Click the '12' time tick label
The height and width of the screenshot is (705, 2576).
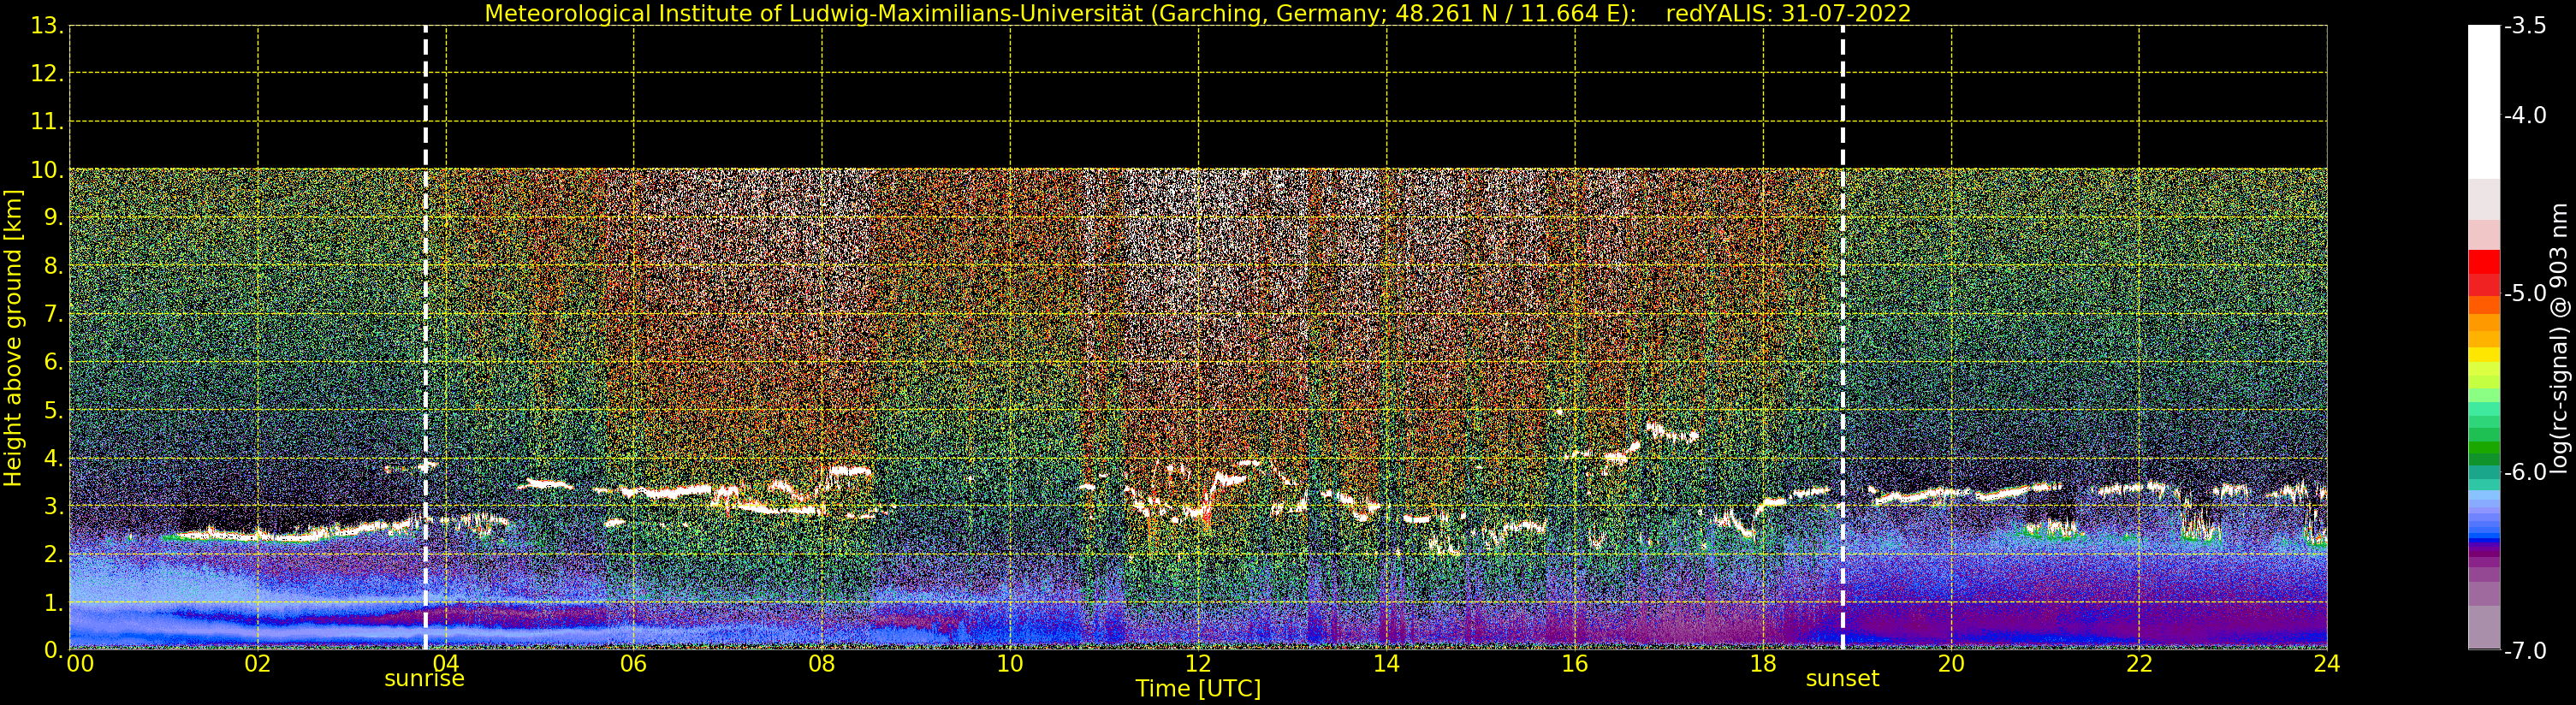1198,664
